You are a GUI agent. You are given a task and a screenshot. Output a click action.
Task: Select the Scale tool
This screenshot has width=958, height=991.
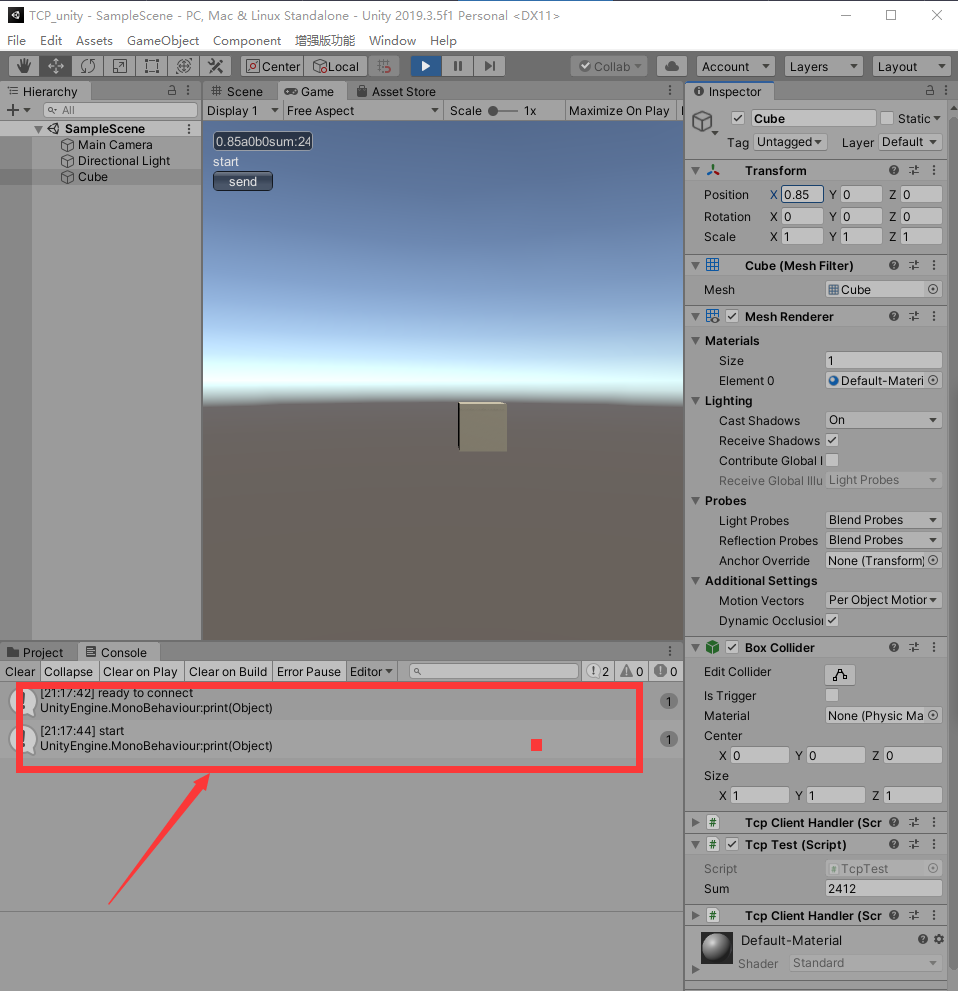[x=120, y=66]
